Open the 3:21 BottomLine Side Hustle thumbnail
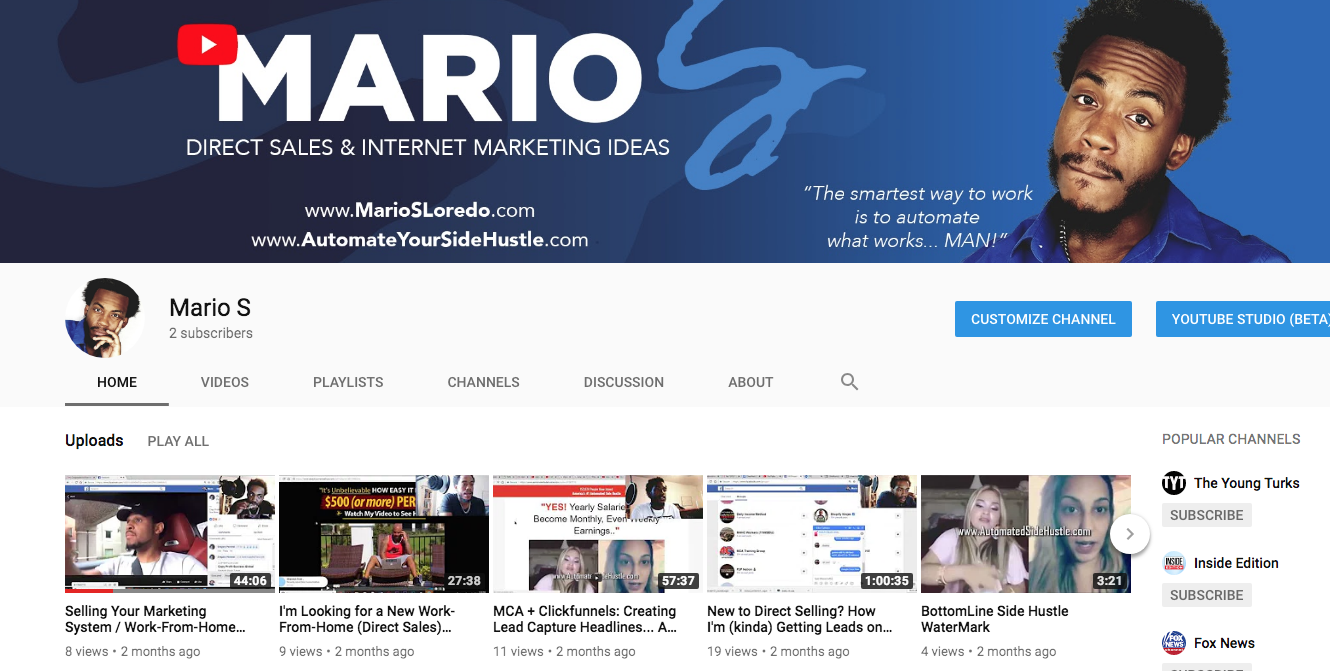 [x=1026, y=534]
